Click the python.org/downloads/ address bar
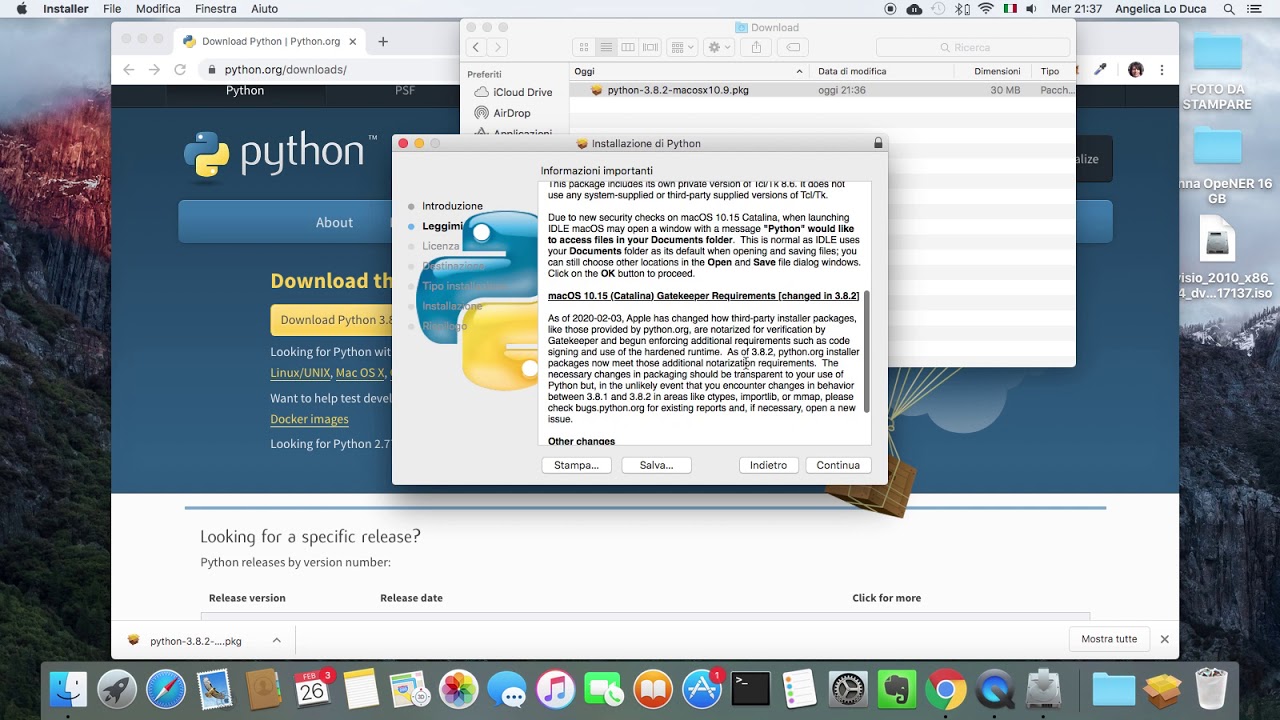Screen dimensions: 1280x720 pyautogui.click(x=286, y=70)
